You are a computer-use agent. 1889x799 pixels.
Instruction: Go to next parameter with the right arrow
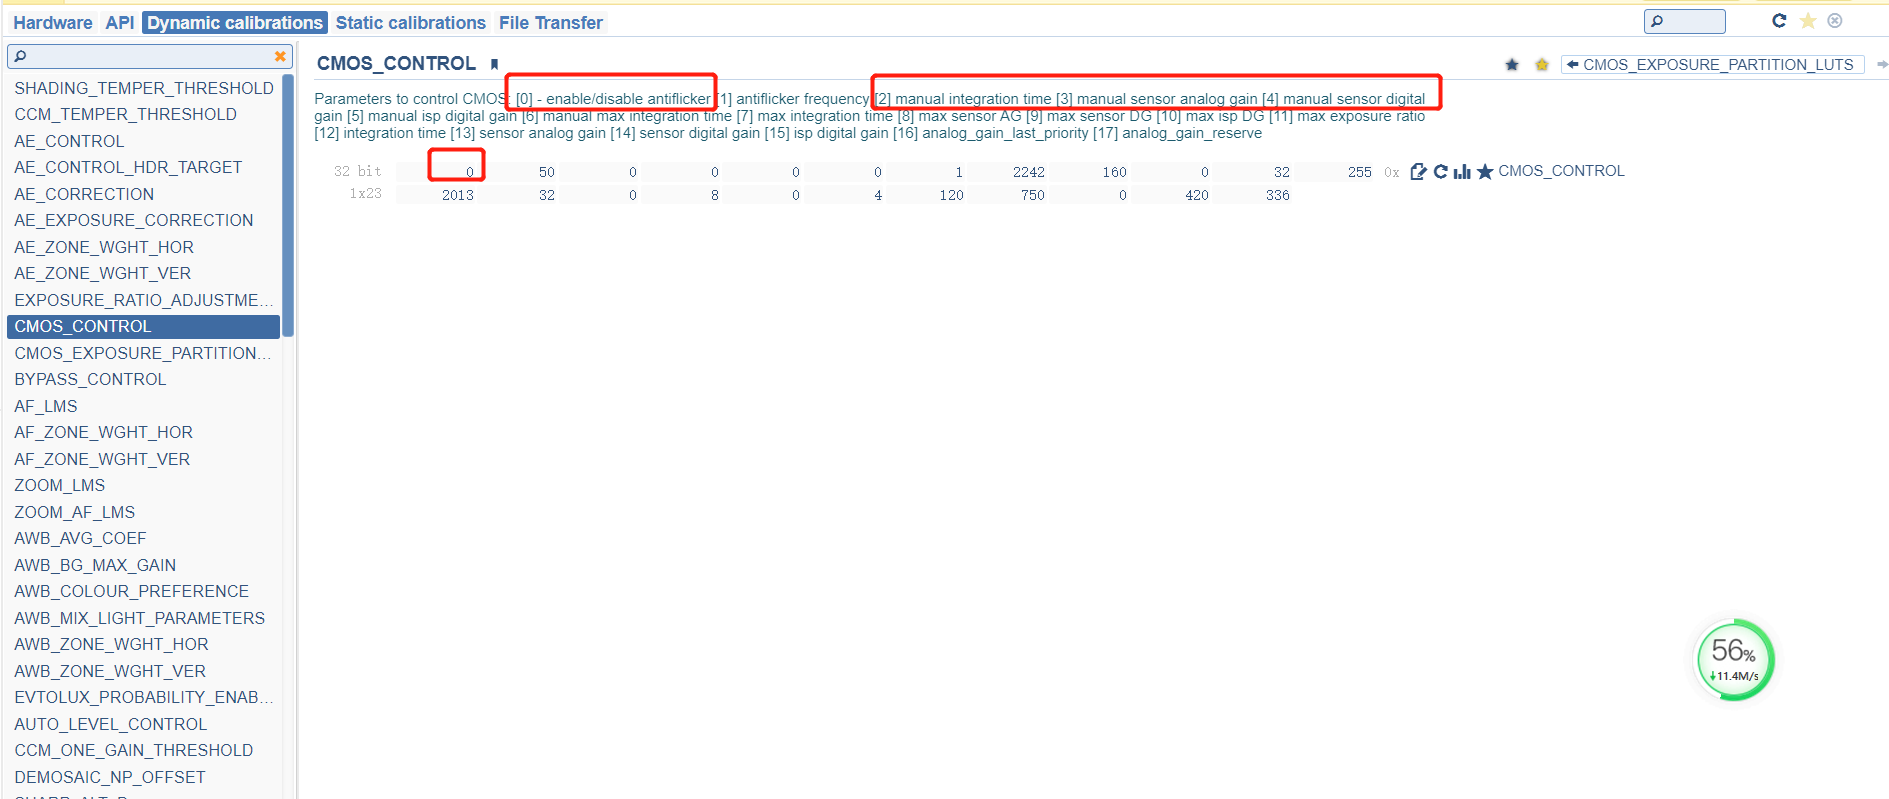[x=1881, y=64]
